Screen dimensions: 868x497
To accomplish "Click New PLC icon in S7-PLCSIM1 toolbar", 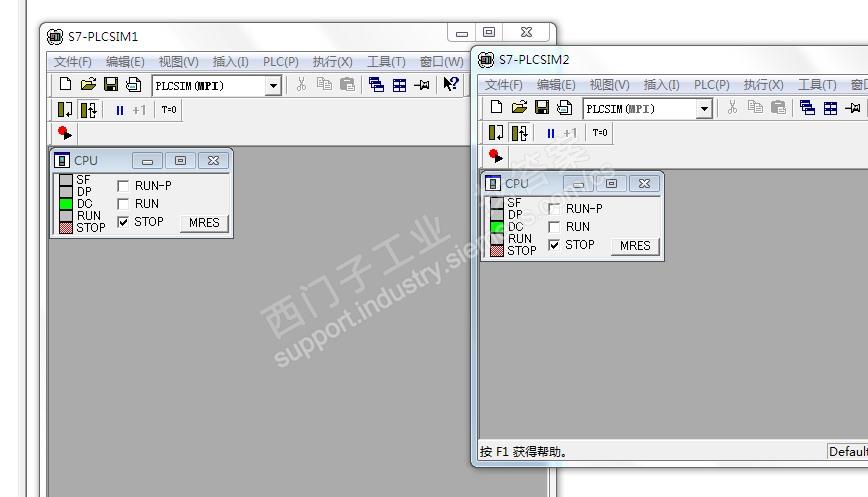I will tap(65, 84).
